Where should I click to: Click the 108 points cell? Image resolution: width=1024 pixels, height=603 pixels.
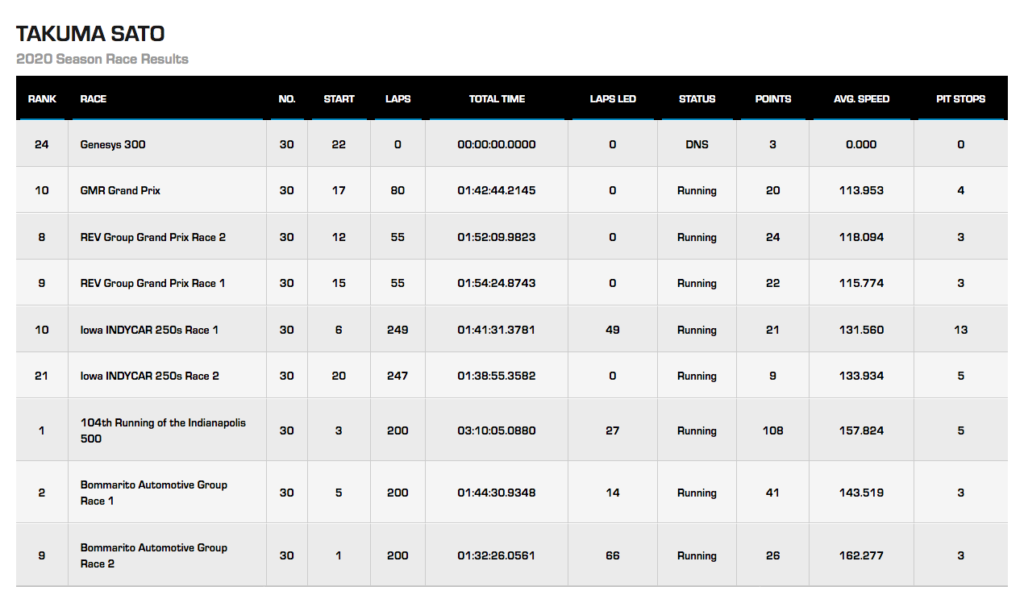click(773, 431)
